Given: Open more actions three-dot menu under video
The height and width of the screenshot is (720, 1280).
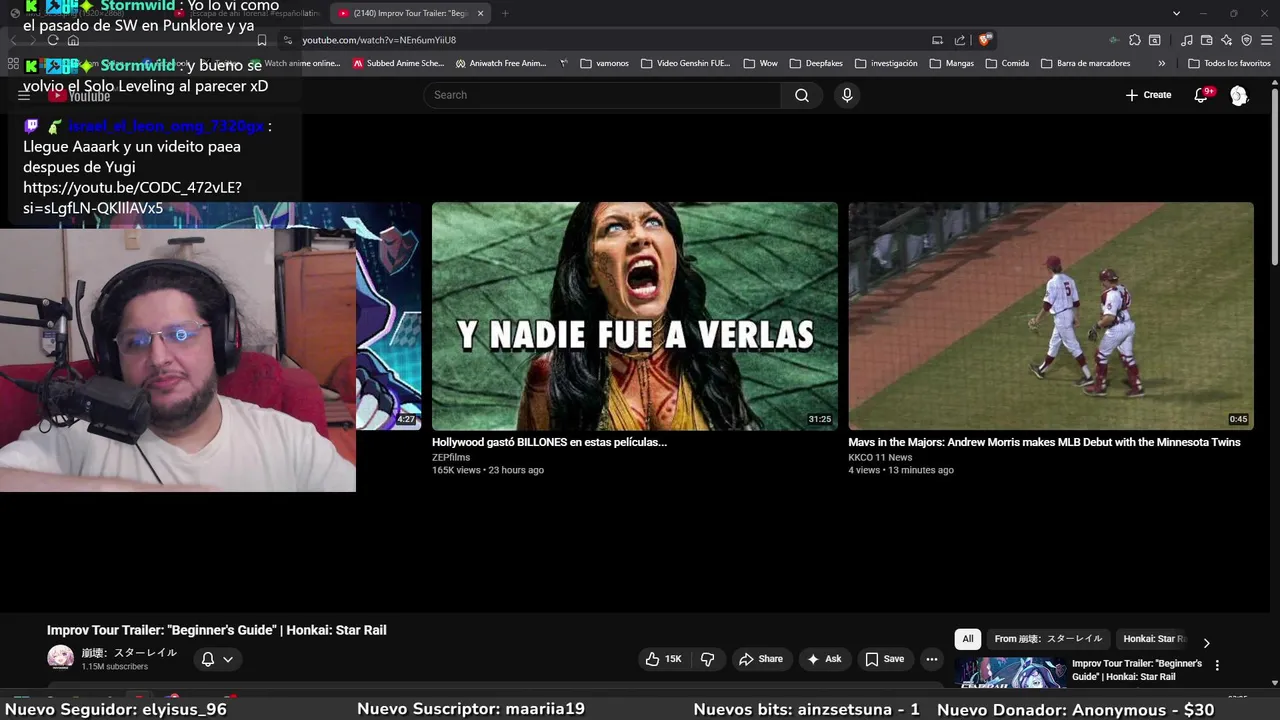Looking at the screenshot, I should pyautogui.click(x=931, y=659).
